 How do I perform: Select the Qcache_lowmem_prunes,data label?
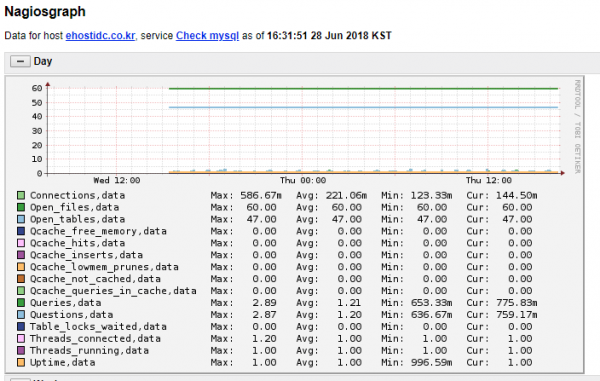104,267
